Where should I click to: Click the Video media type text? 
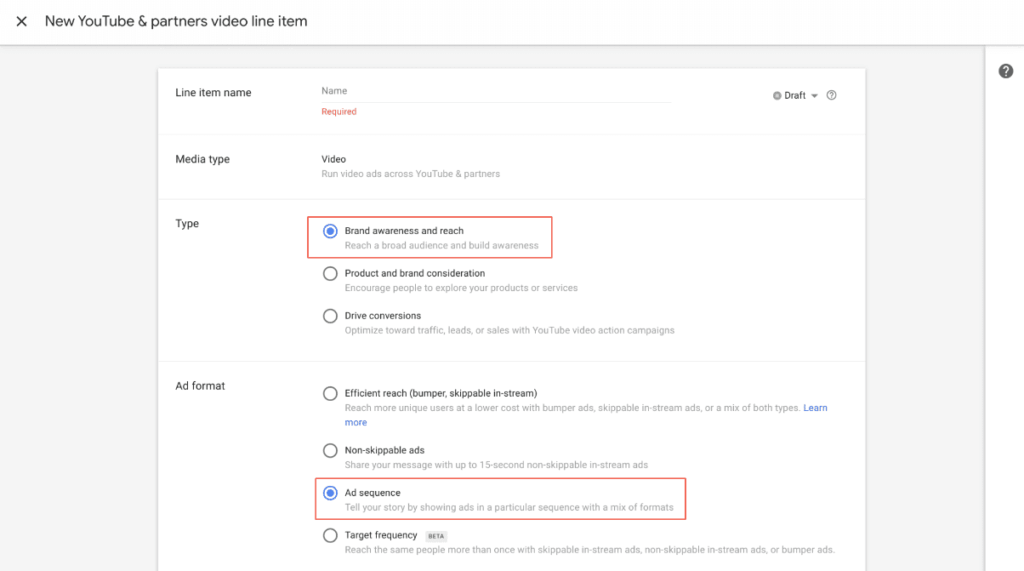pos(333,159)
